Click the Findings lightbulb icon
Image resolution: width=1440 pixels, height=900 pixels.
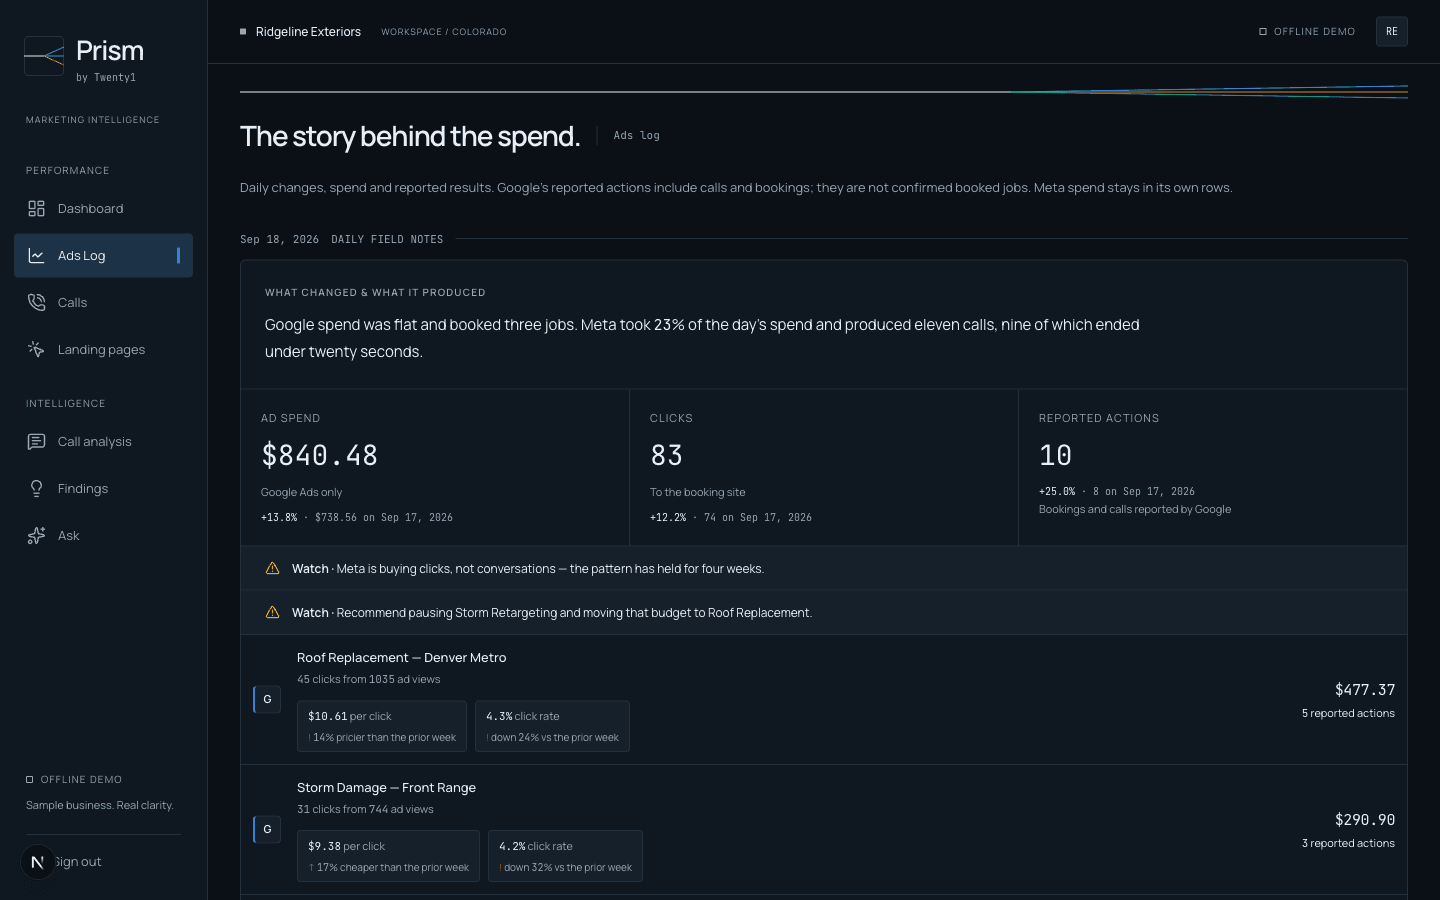tap(36, 488)
